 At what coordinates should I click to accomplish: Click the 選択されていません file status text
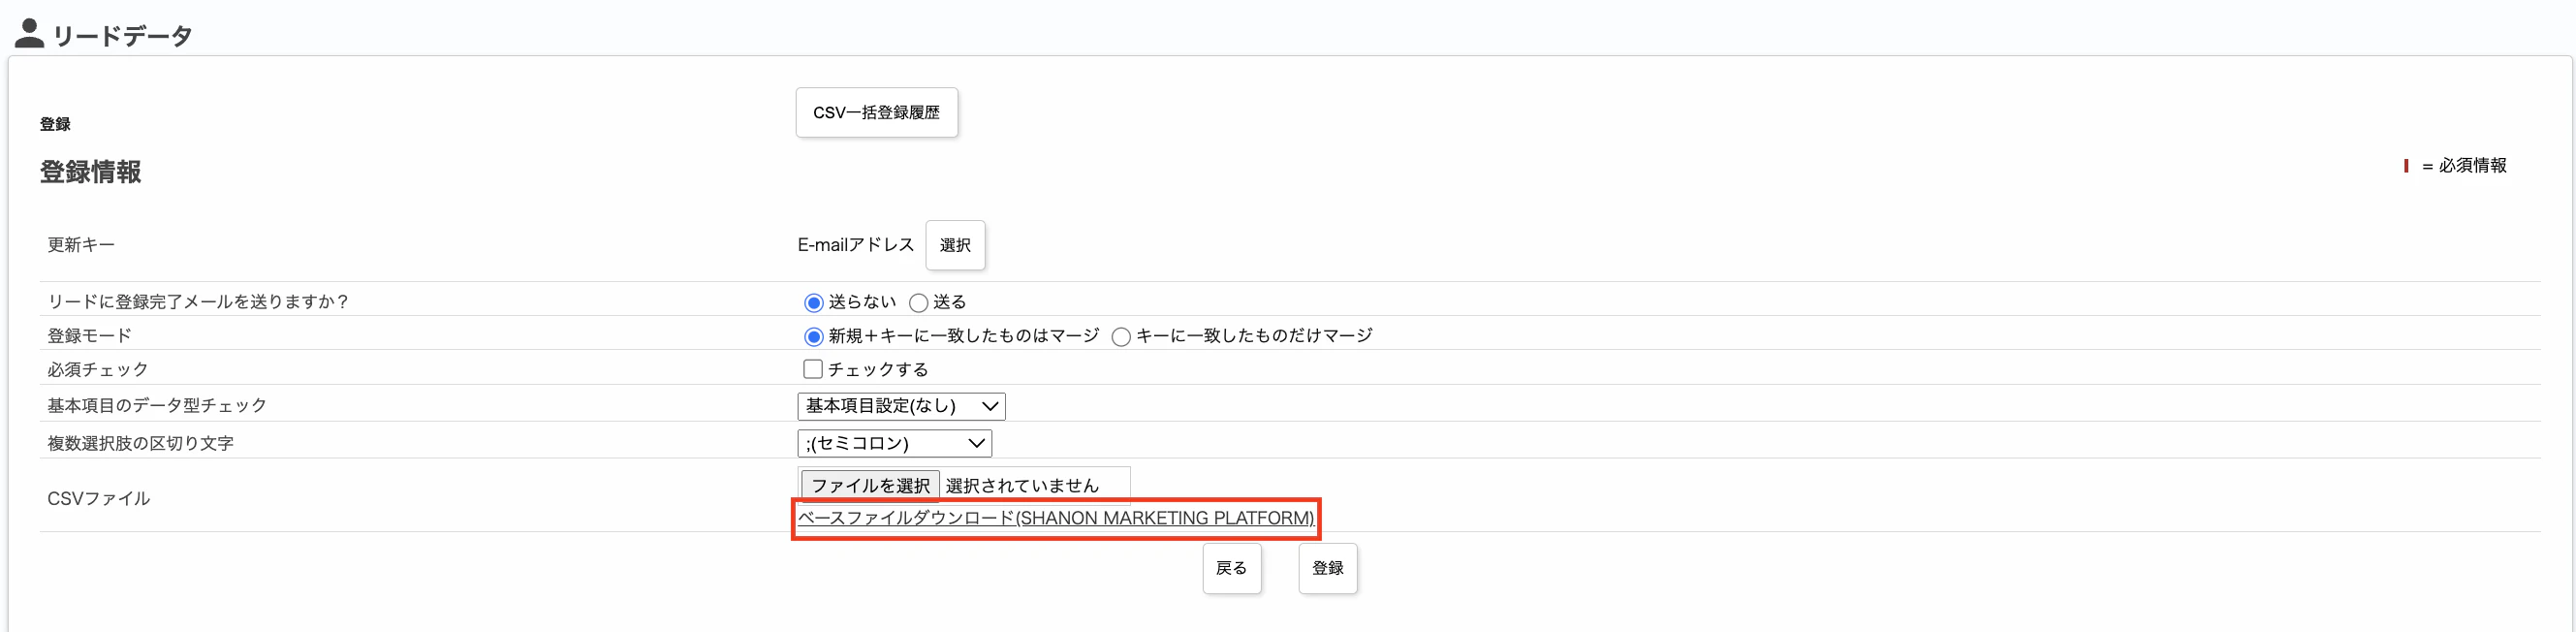pos(1022,486)
